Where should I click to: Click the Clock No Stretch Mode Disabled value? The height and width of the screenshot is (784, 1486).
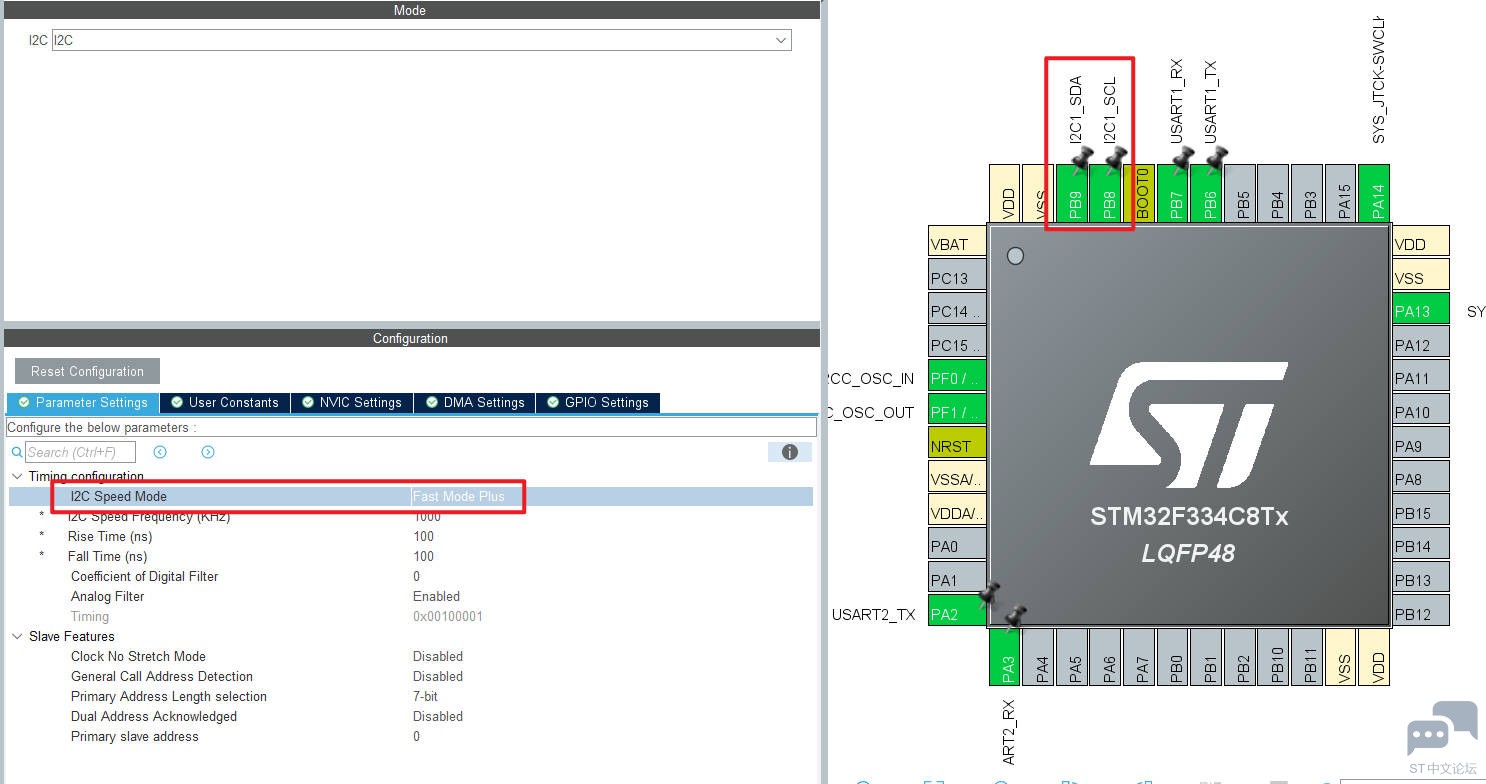(x=437, y=656)
